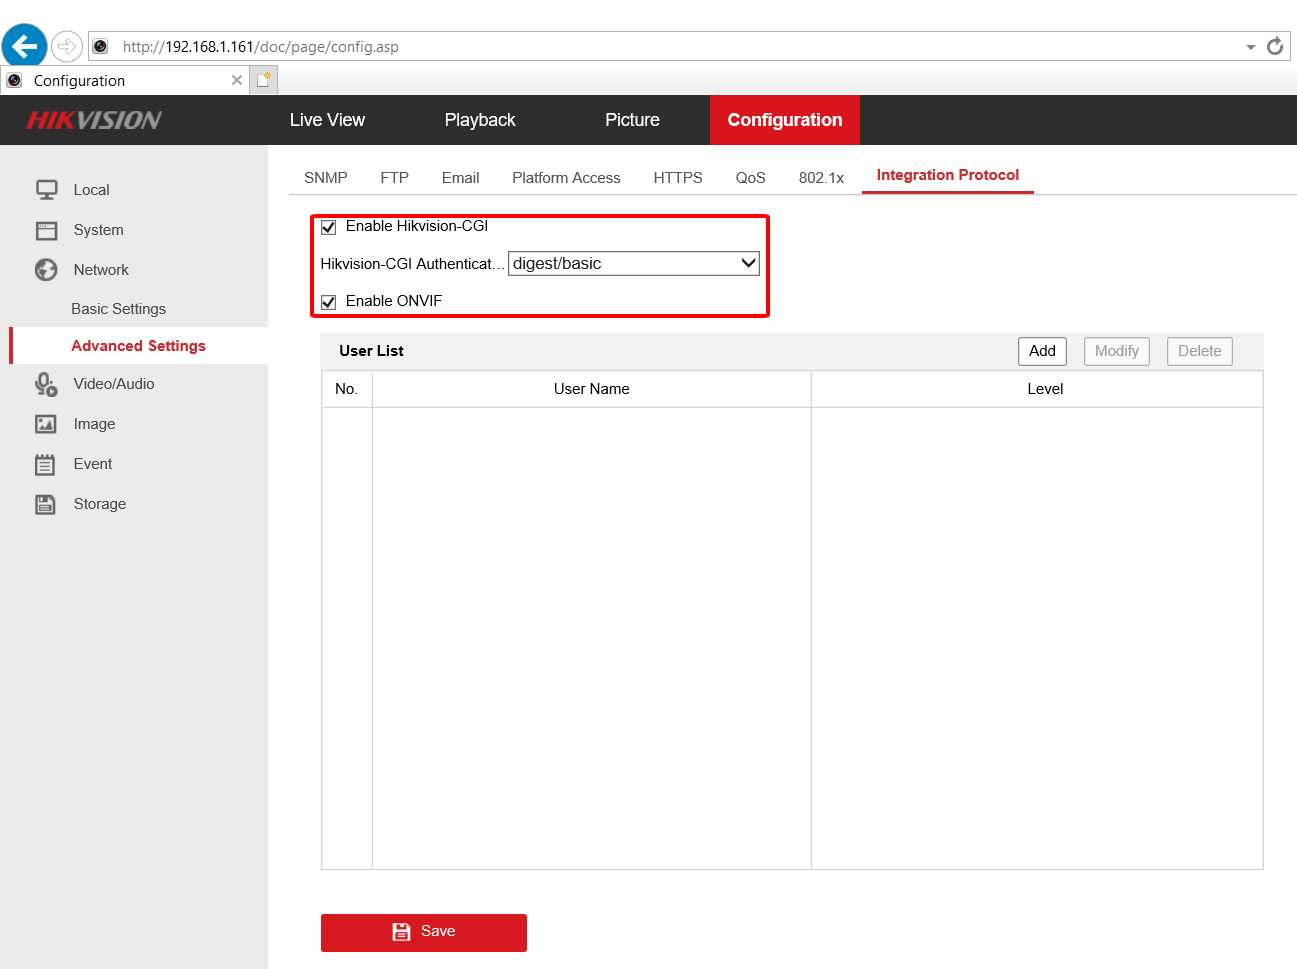Open Event settings in sidebar
The width and height of the screenshot is (1297, 969).
tap(92, 464)
